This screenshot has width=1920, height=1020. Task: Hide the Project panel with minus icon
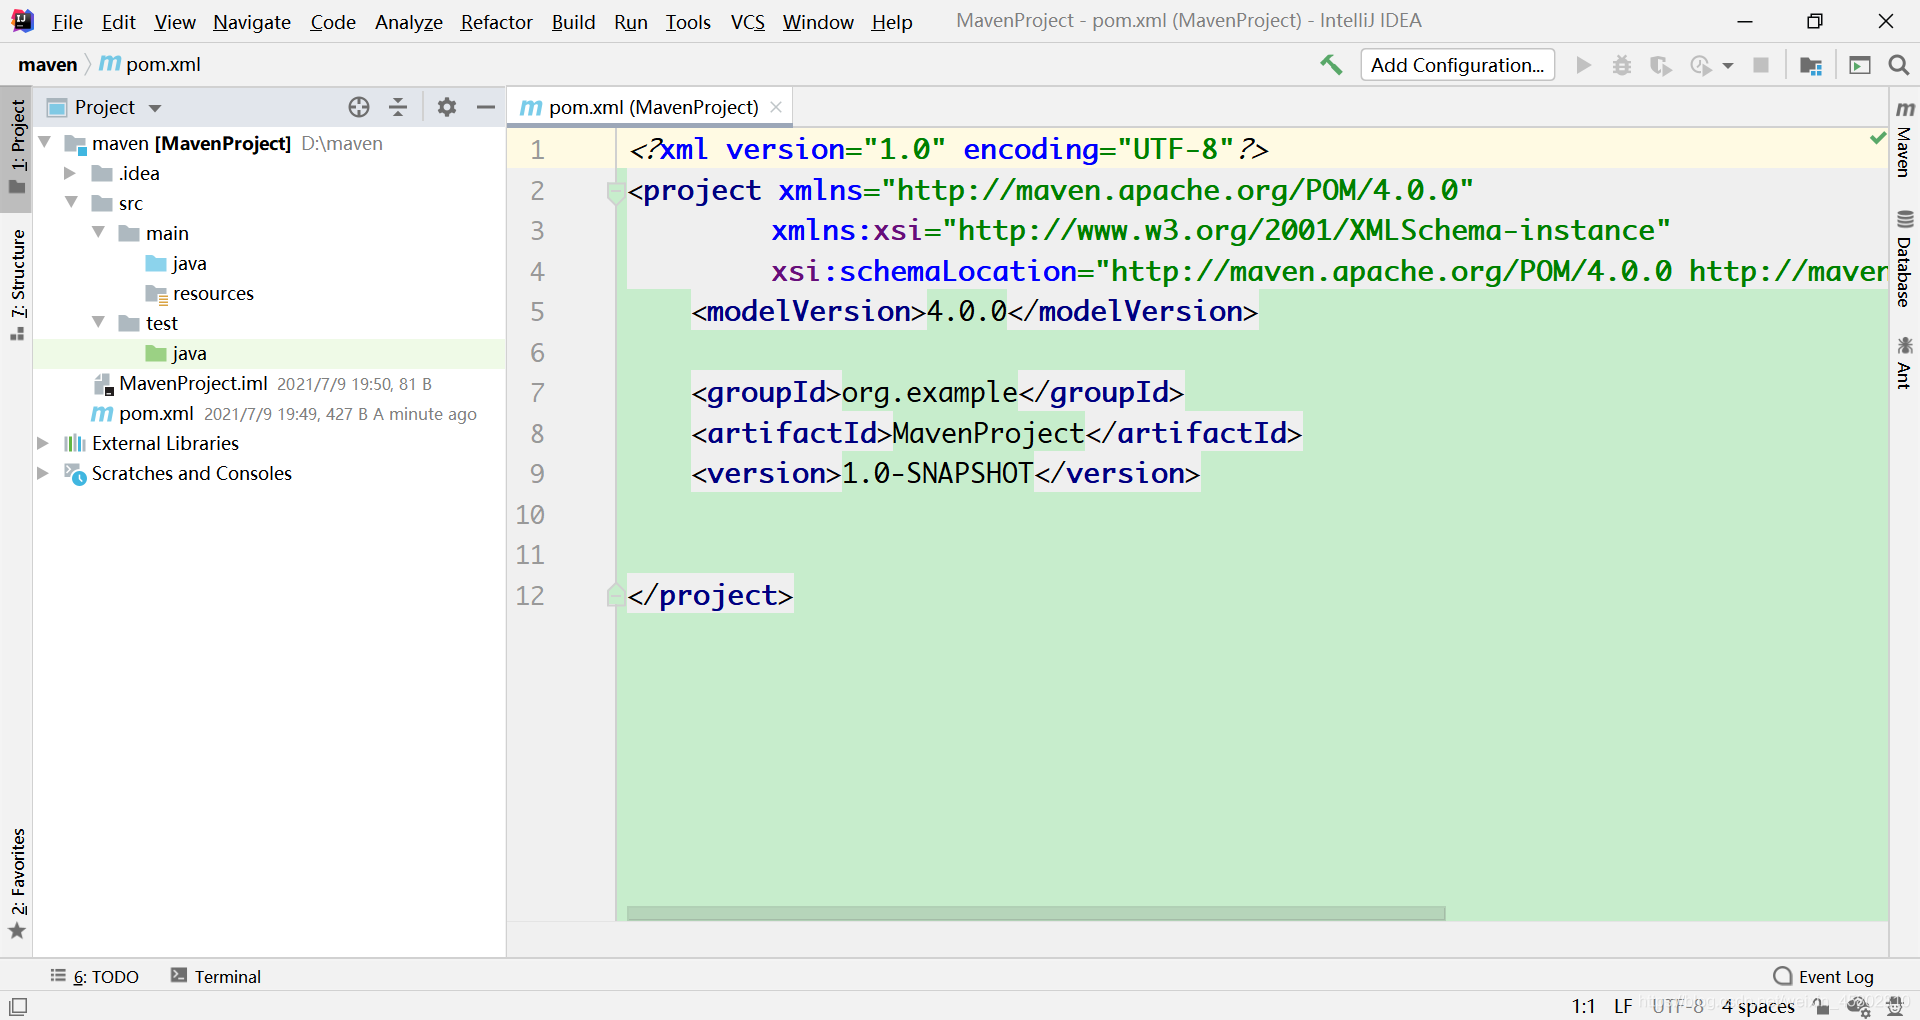[x=486, y=107]
